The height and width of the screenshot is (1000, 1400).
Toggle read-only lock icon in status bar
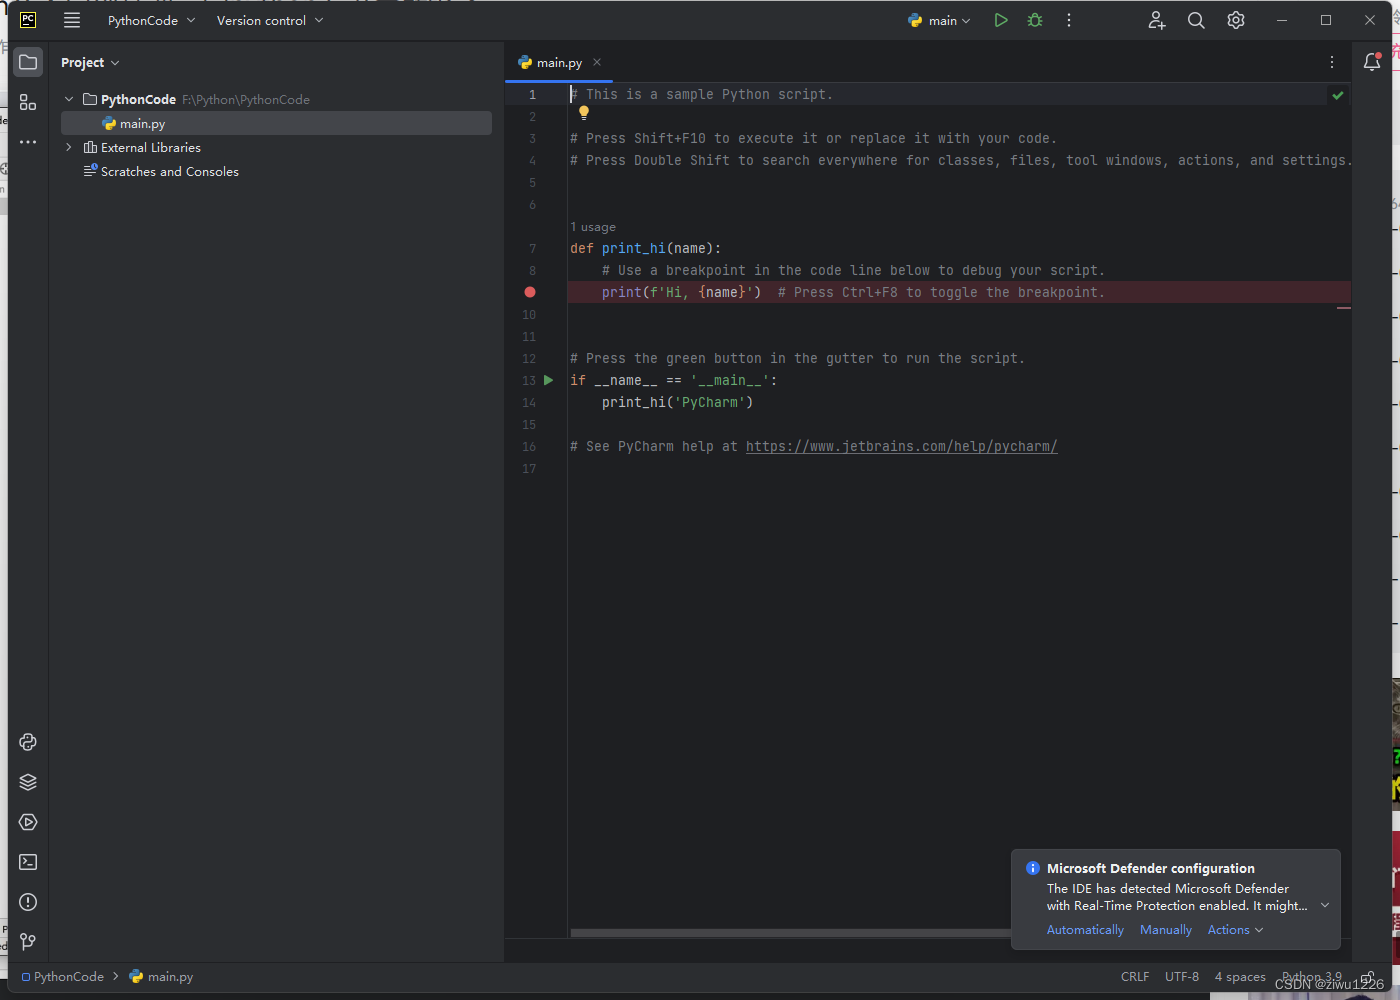click(x=1368, y=977)
